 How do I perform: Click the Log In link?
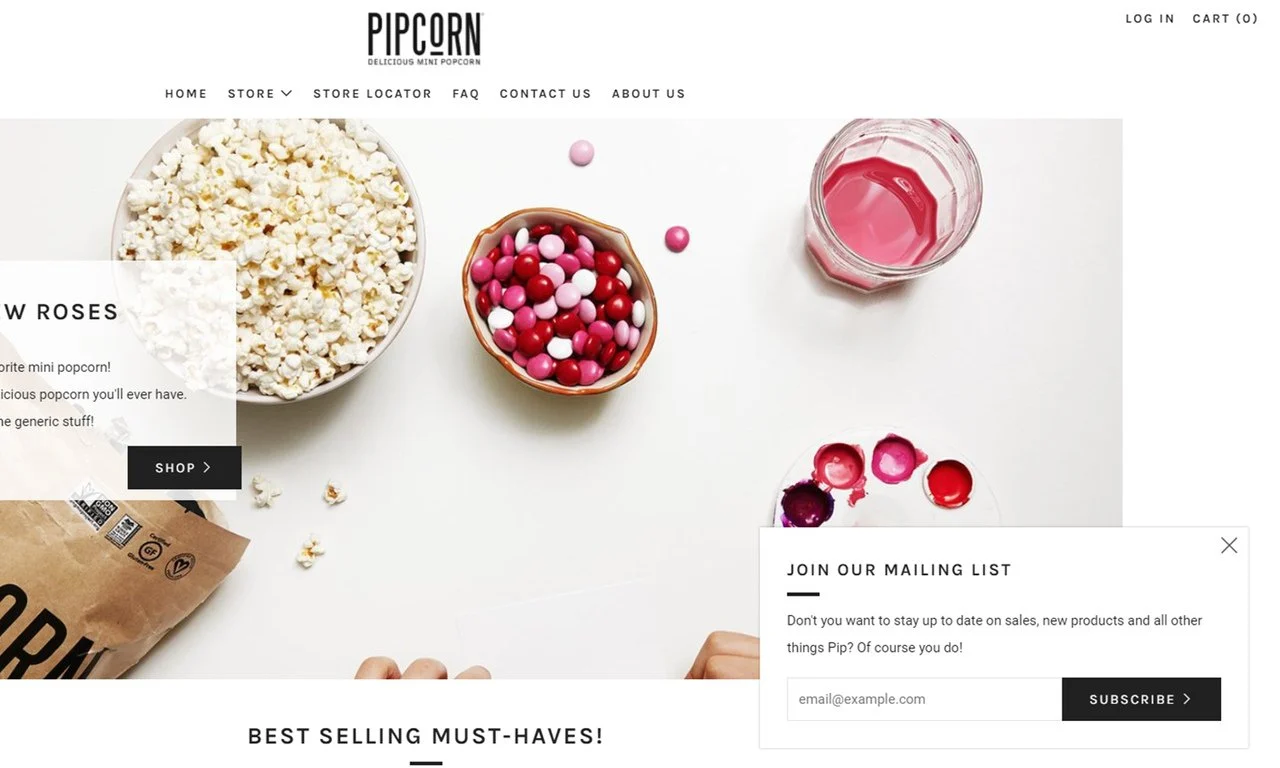click(x=1150, y=19)
